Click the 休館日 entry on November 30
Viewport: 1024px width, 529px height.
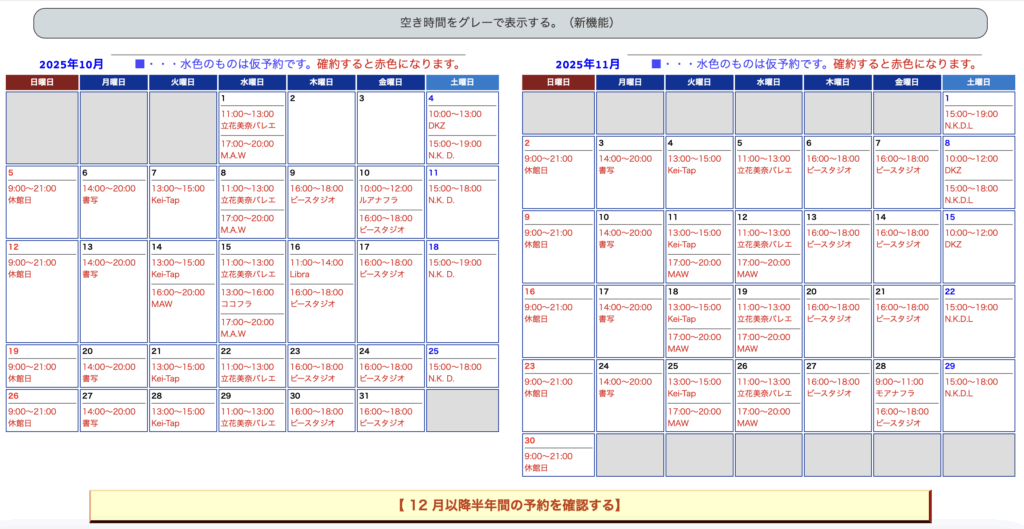(x=537, y=468)
